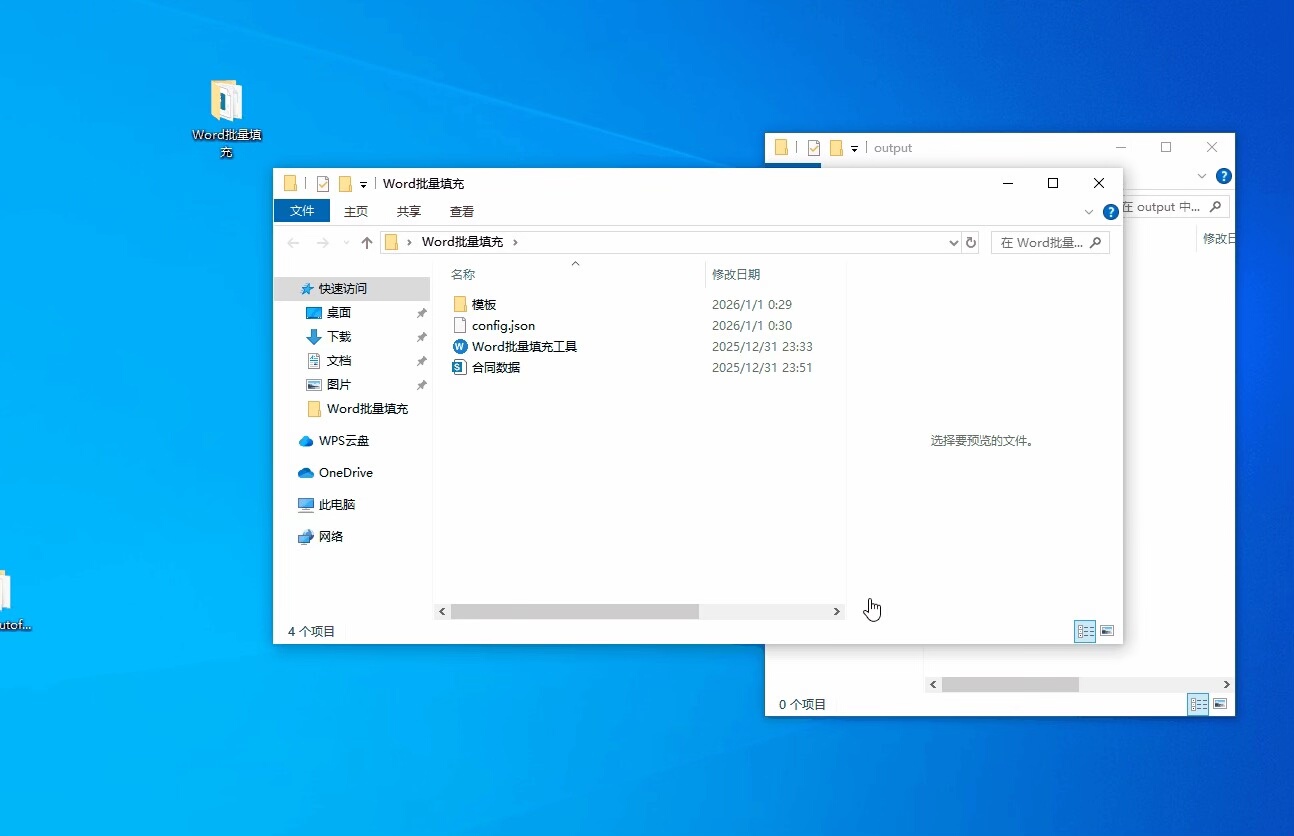
Task: Click the horizontal scrollbar in file list
Action: (x=574, y=612)
